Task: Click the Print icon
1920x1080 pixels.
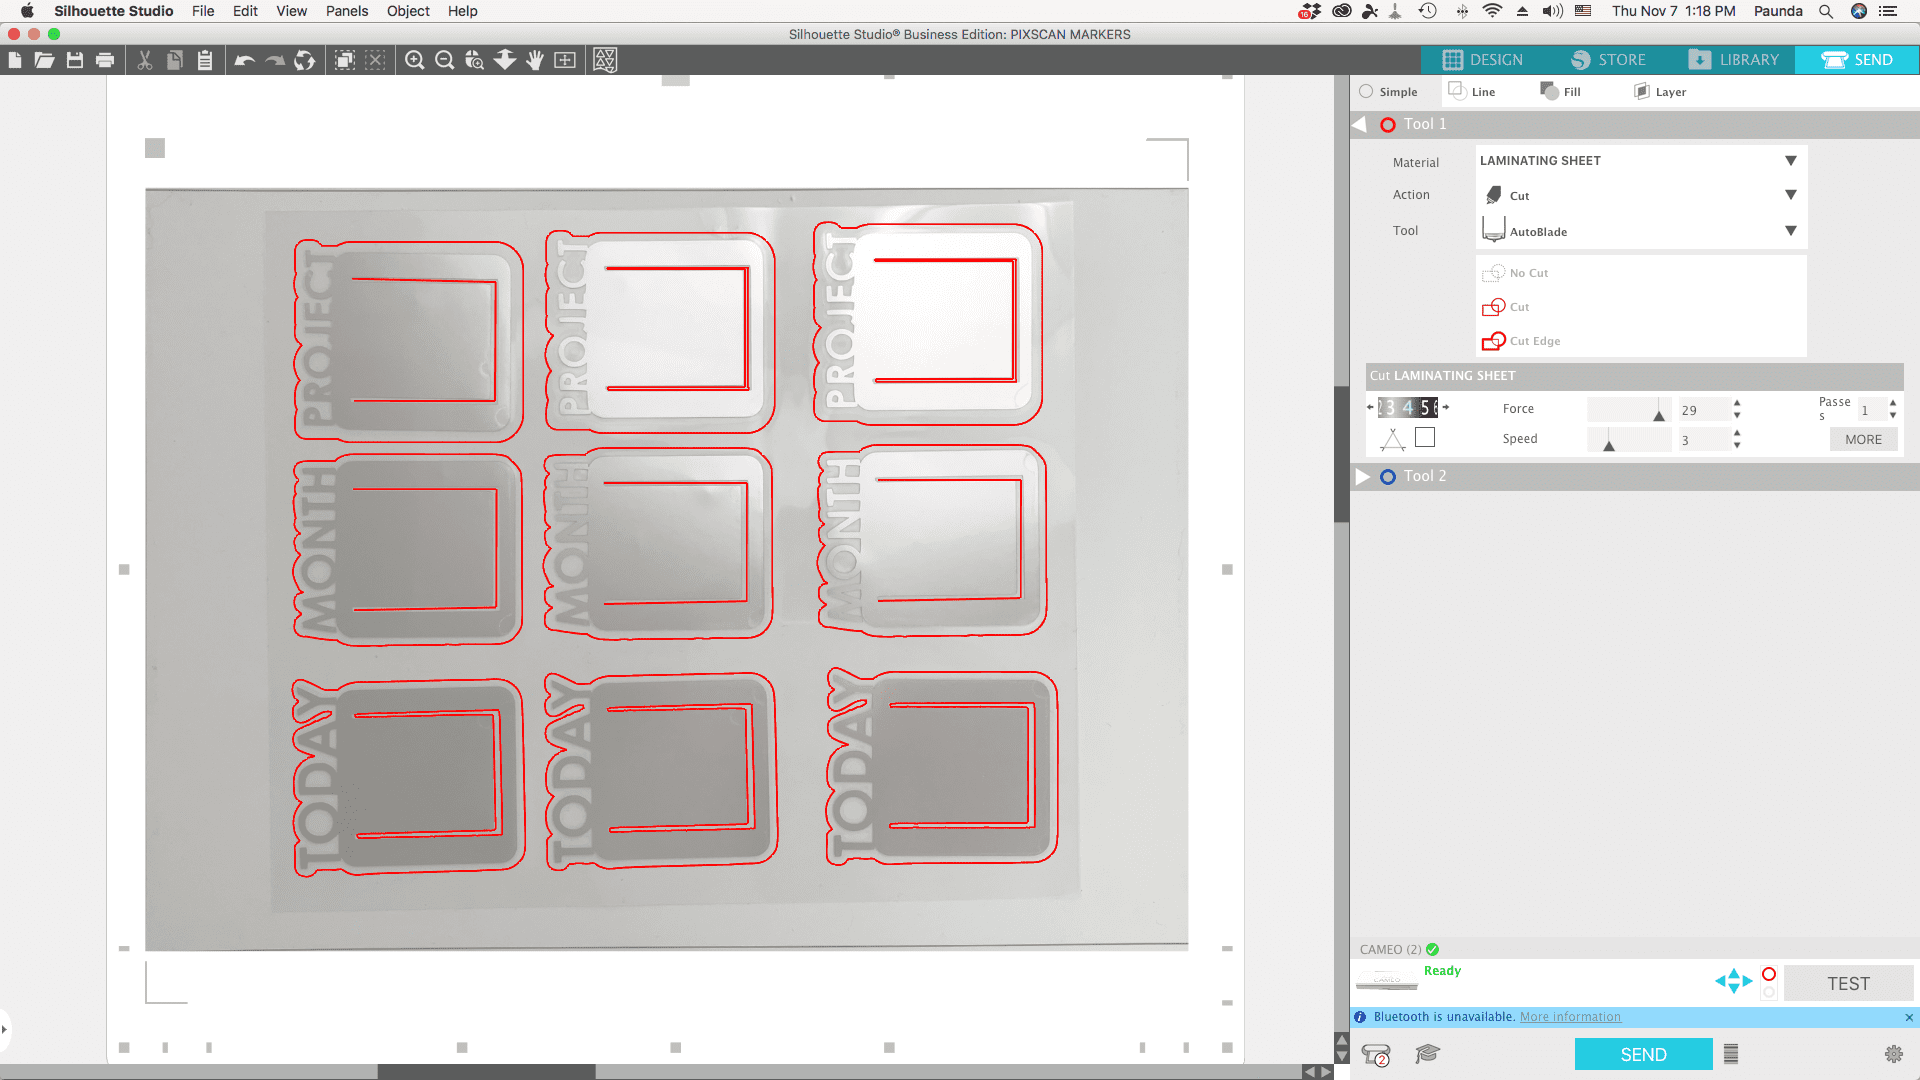Action: pyautogui.click(x=105, y=61)
